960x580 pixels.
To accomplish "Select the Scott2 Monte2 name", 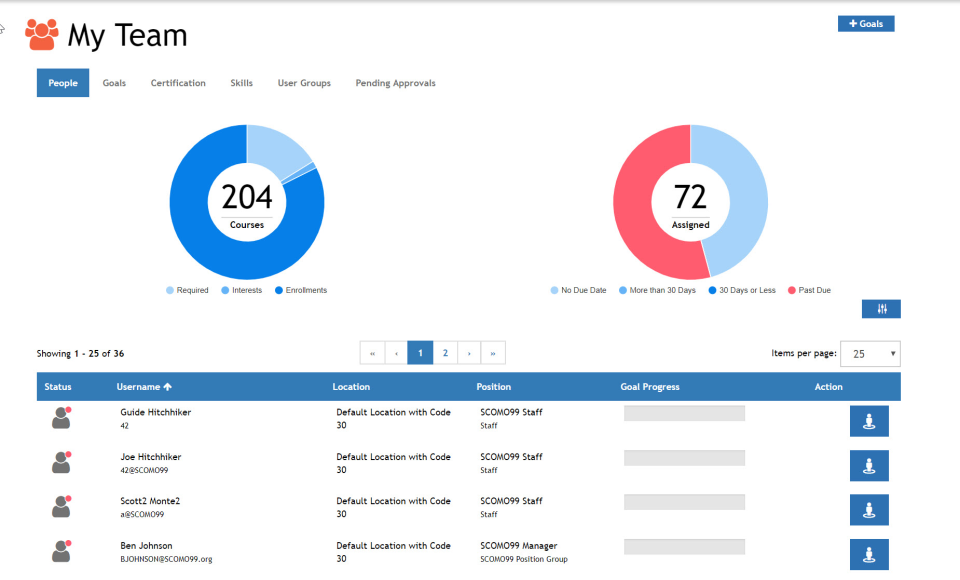I will pyautogui.click(x=150, y=501).
